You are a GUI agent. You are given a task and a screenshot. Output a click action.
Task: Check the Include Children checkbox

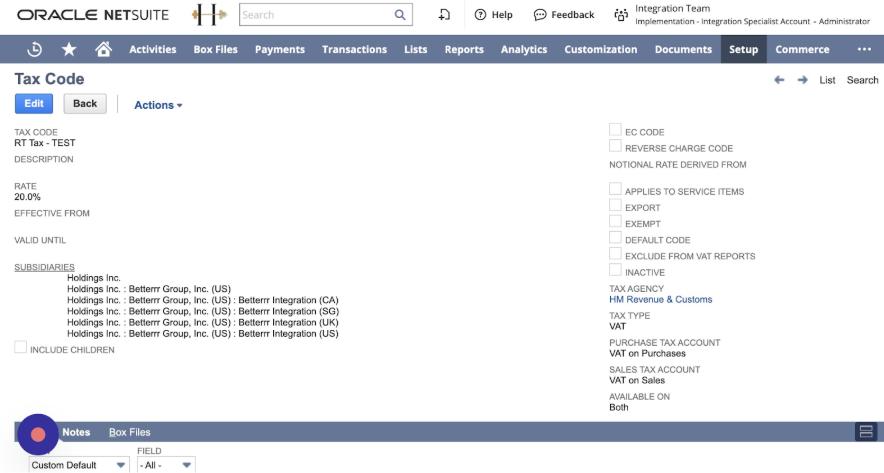coord(21,349)
